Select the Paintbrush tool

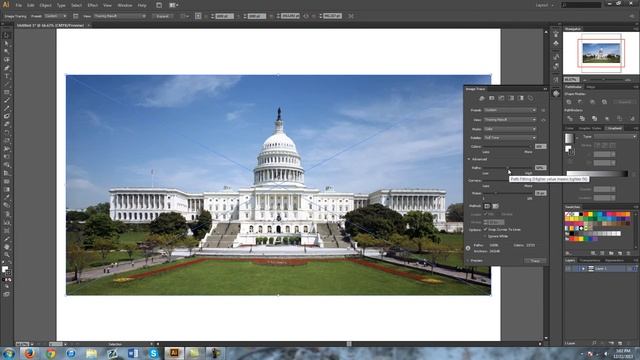pyautogui.click(x=7, y=100)
